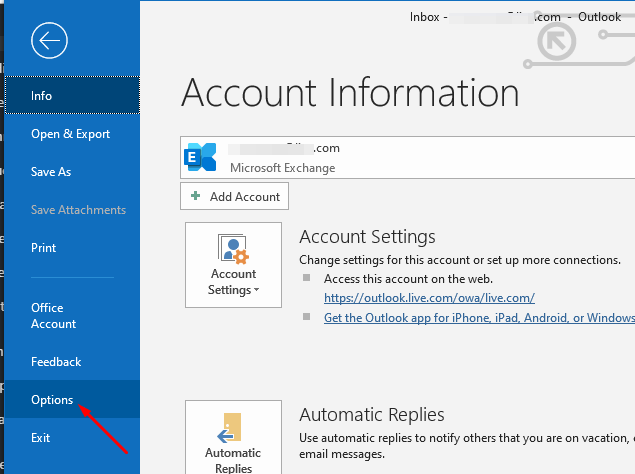635x474 pixels.
Task: Click the Account Settings section title
Action: click(x=367, y=237)
